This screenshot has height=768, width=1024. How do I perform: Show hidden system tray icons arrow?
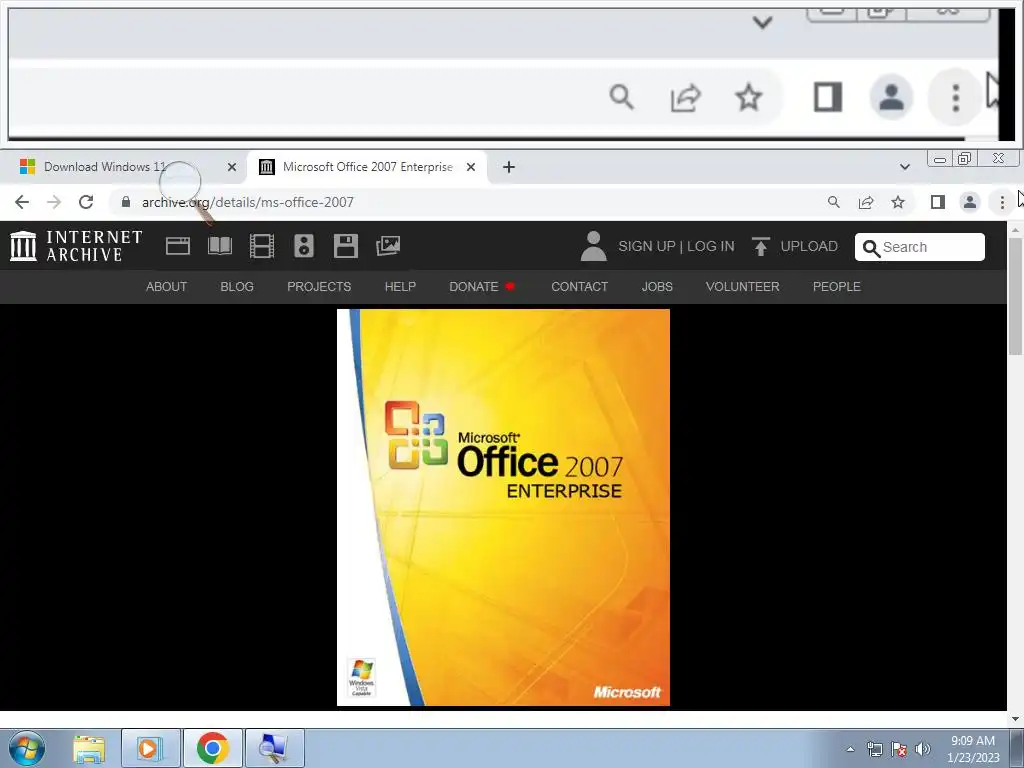tap(850, 749)
